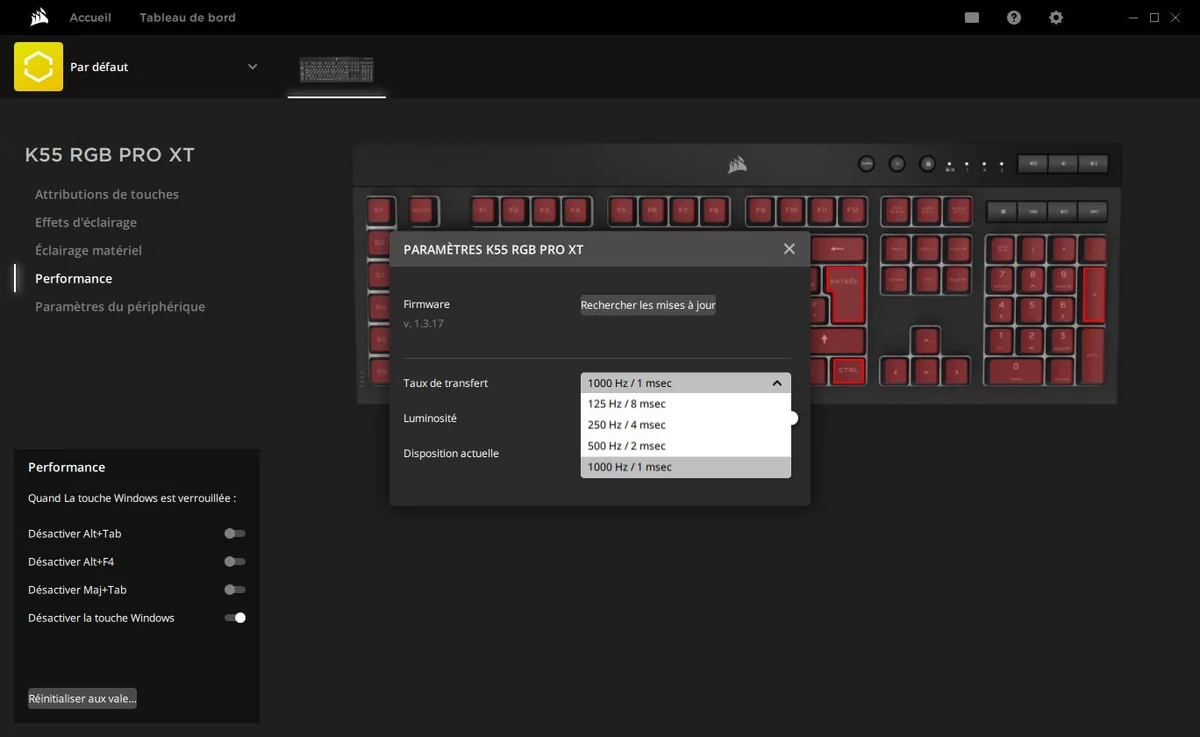1200x737 pixels.
Task: Click the Luminosité slider handle
Action: click(x=792, y=418)
